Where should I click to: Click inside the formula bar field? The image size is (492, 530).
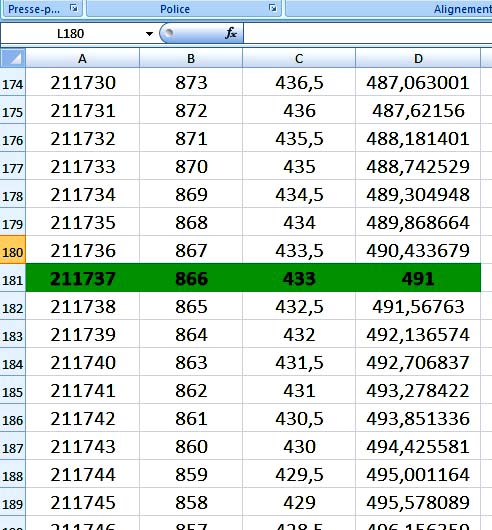pyautogui.click(x=368, y=33)
